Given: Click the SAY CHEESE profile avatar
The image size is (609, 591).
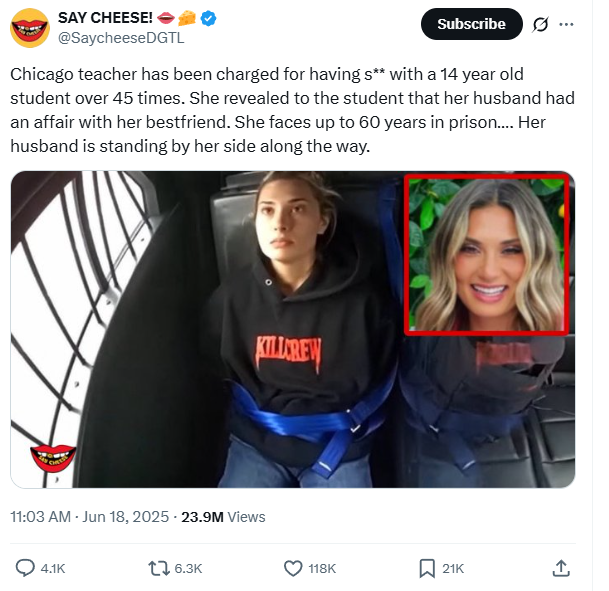Looking at the screenshot, I should 30,28.
